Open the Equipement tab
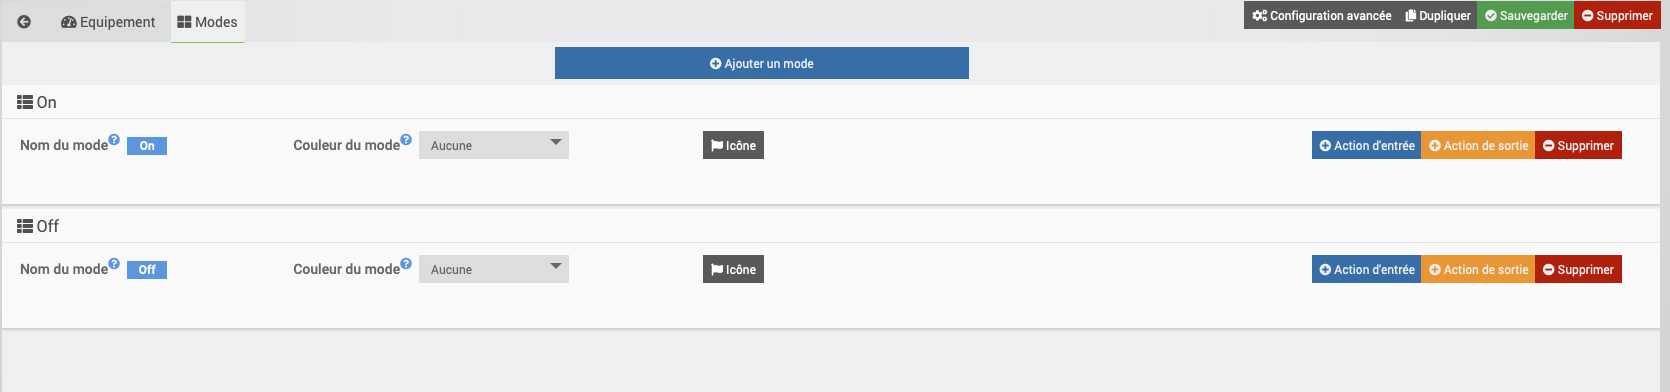The width and height of the screenshot is (1670, 392). click(108, 22)
